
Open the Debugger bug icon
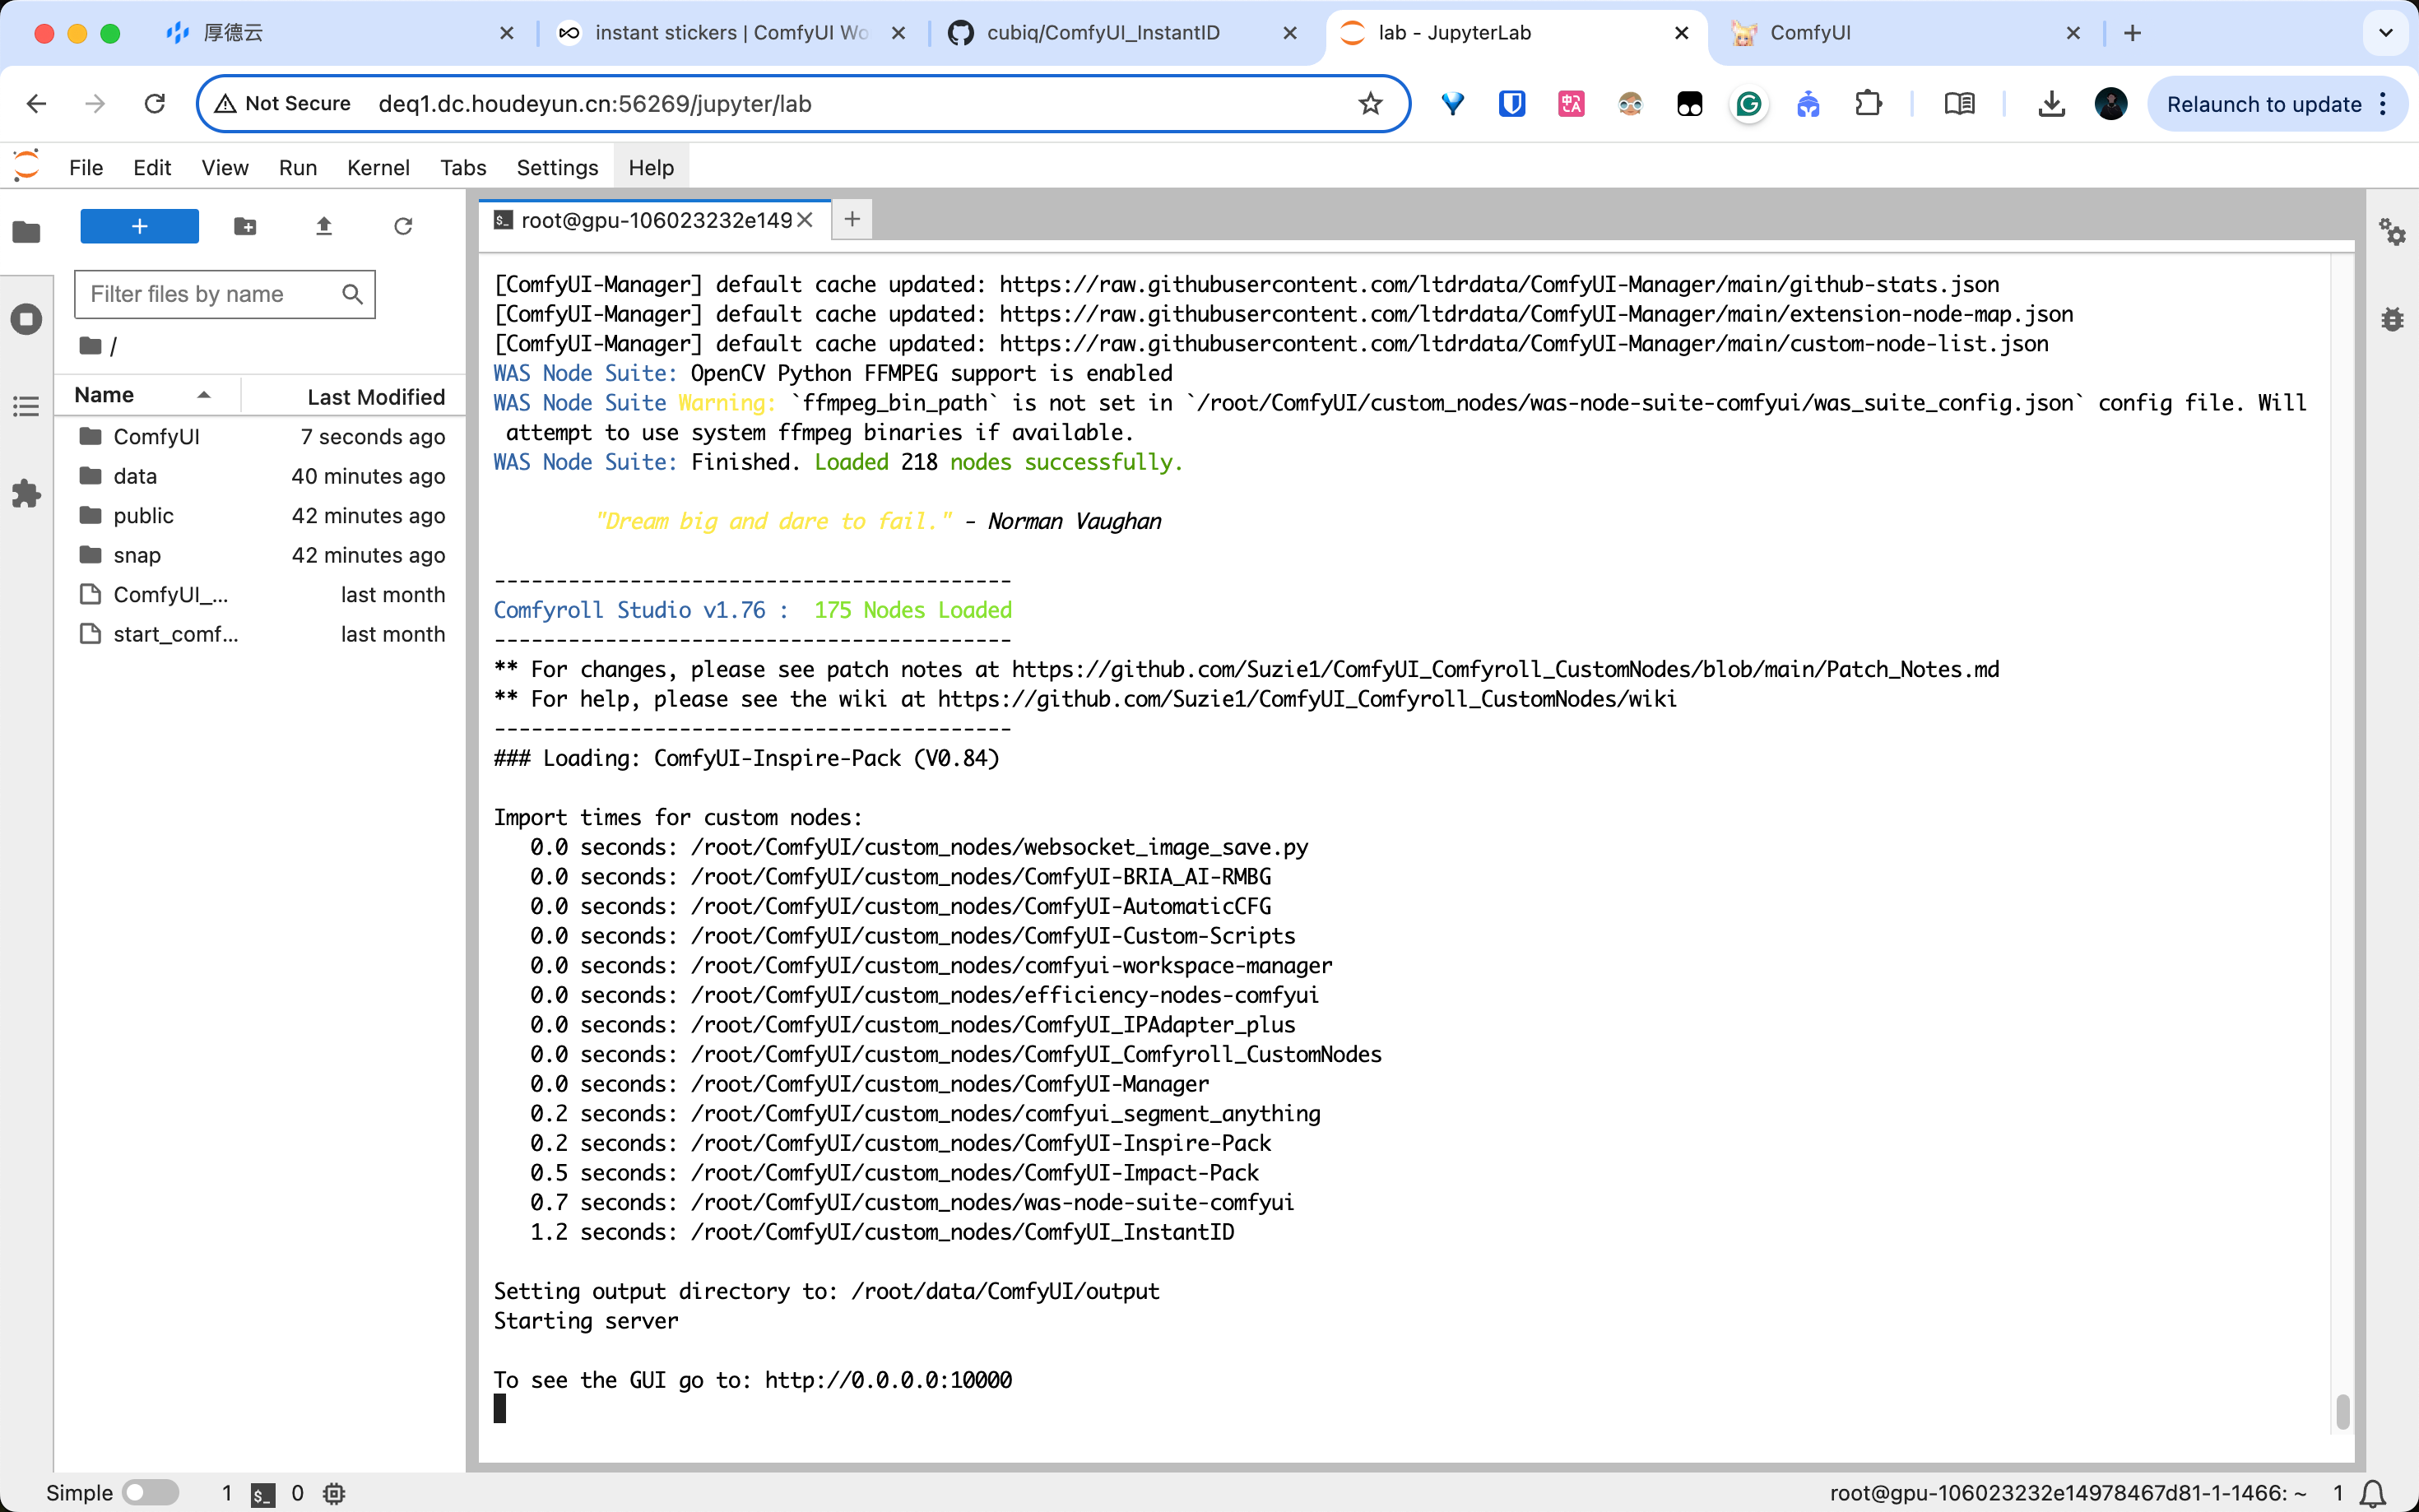pyautogui.click(x=2392, y=319)
